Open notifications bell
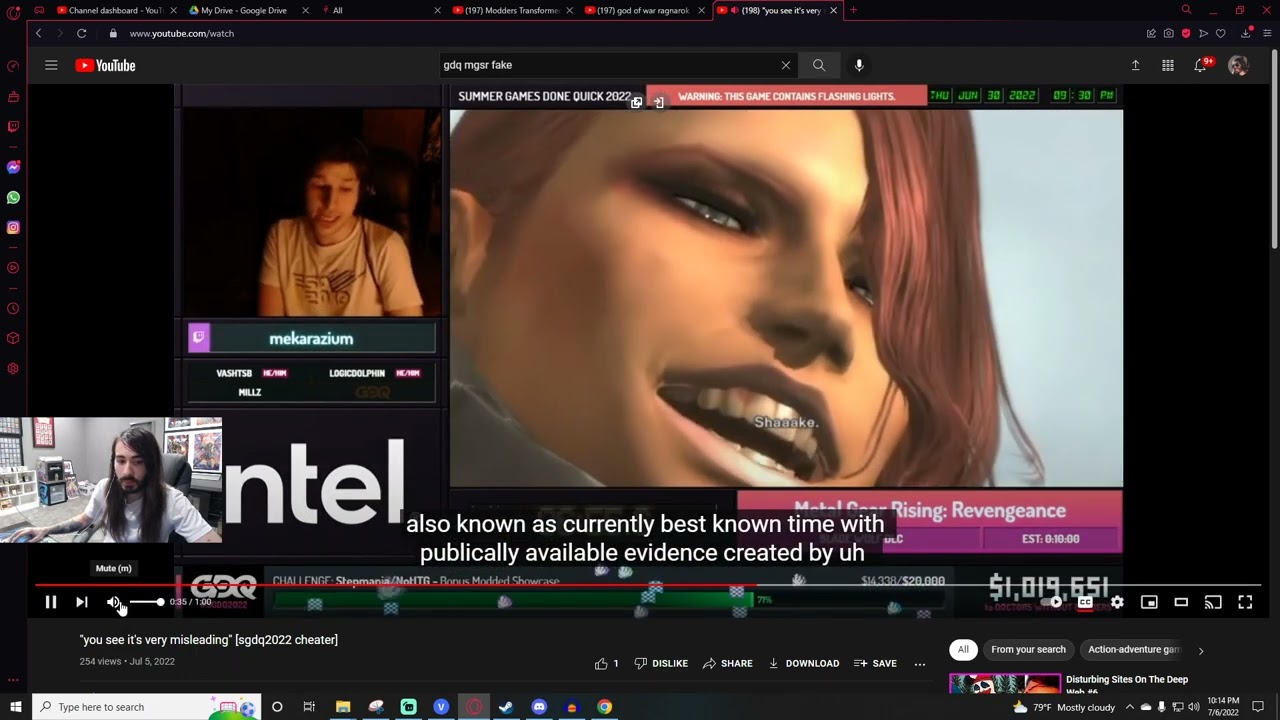The width and height of the screenshot is (1280, 720). pyautogui.click(x=1200, y=65)
